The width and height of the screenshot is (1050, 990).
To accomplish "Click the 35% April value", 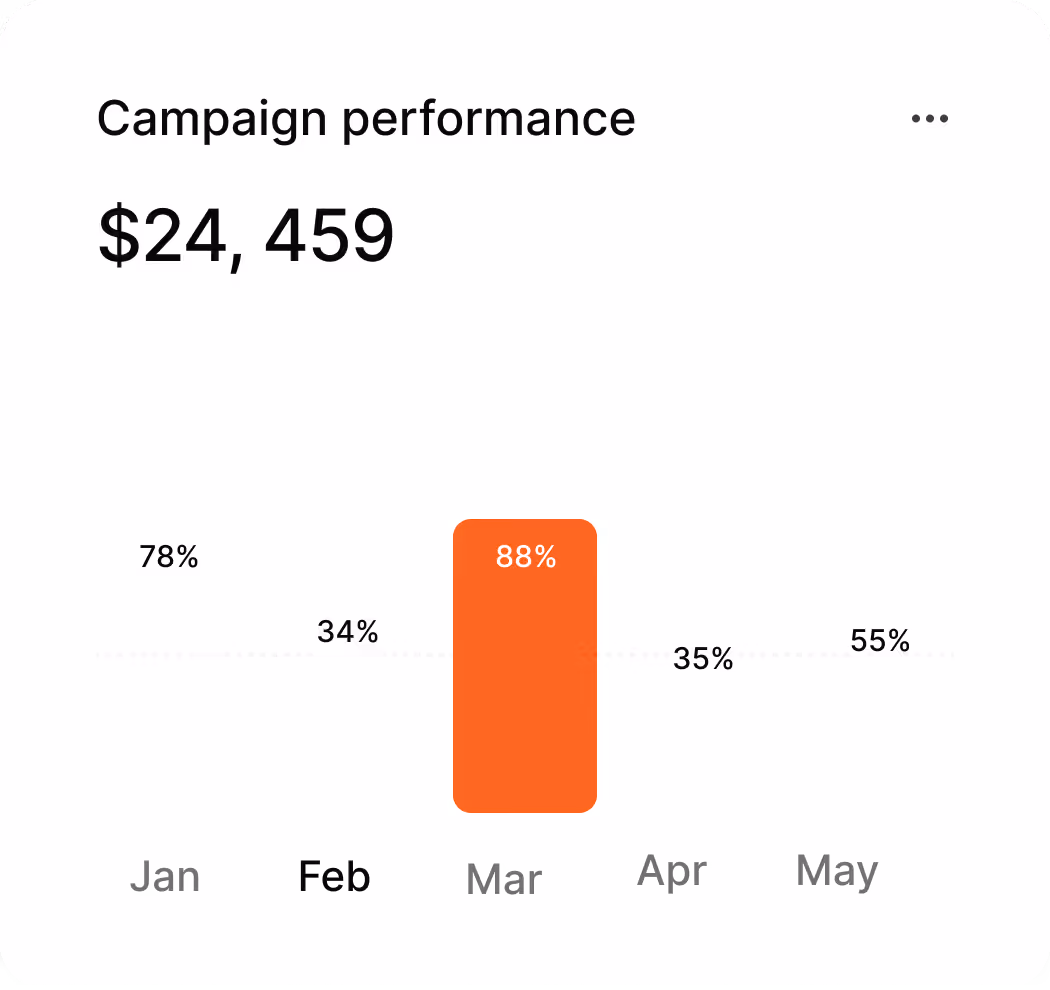I will pyautogui.click(x=703, y=658).
